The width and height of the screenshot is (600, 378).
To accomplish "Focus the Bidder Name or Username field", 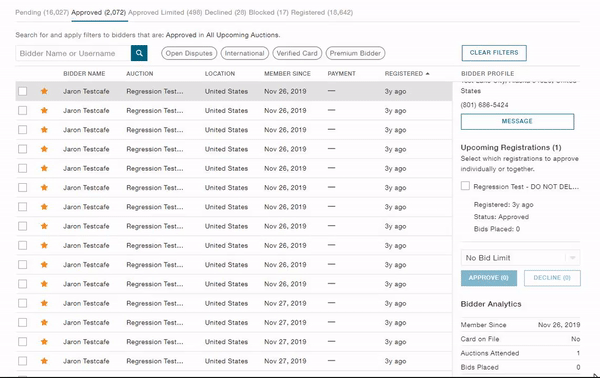I will point(73,53).
